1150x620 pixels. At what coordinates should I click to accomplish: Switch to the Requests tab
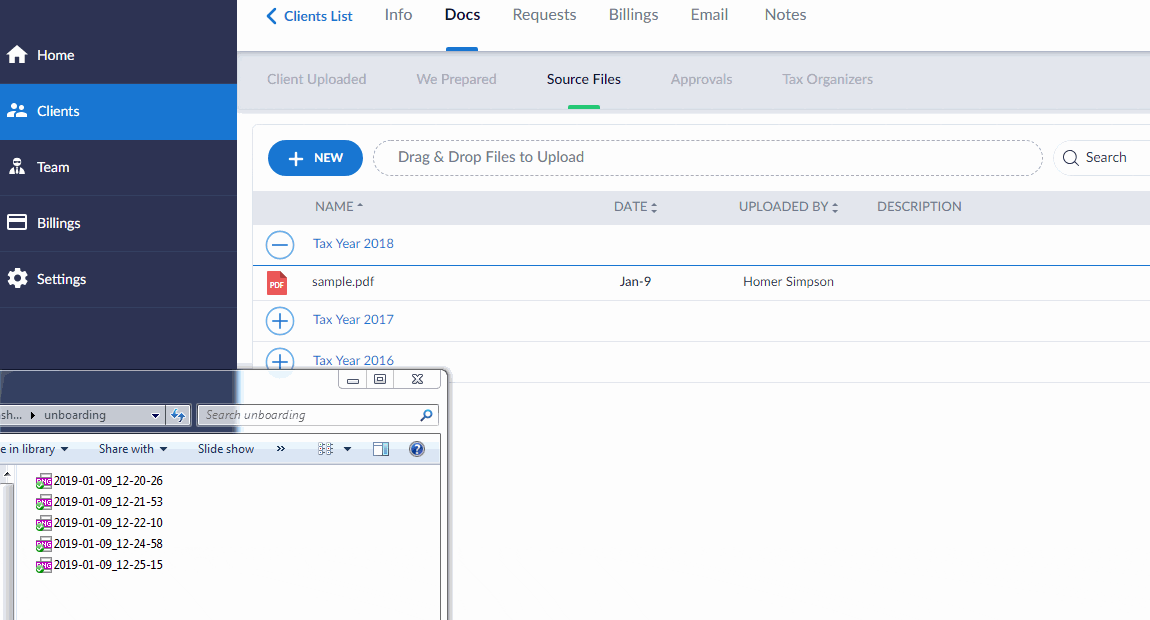pos(544,15)
